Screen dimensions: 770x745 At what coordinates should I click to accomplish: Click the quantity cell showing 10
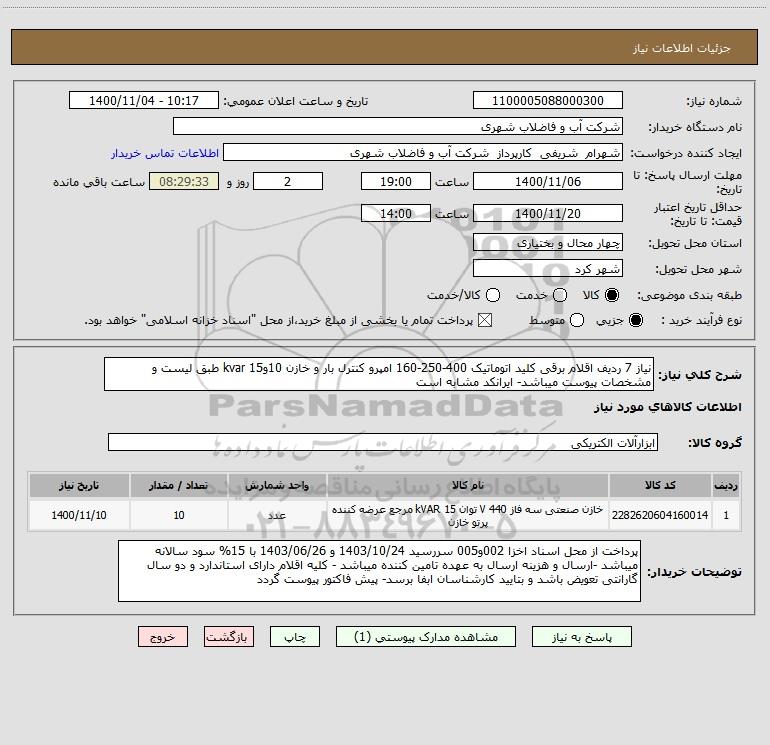[179, 515]
